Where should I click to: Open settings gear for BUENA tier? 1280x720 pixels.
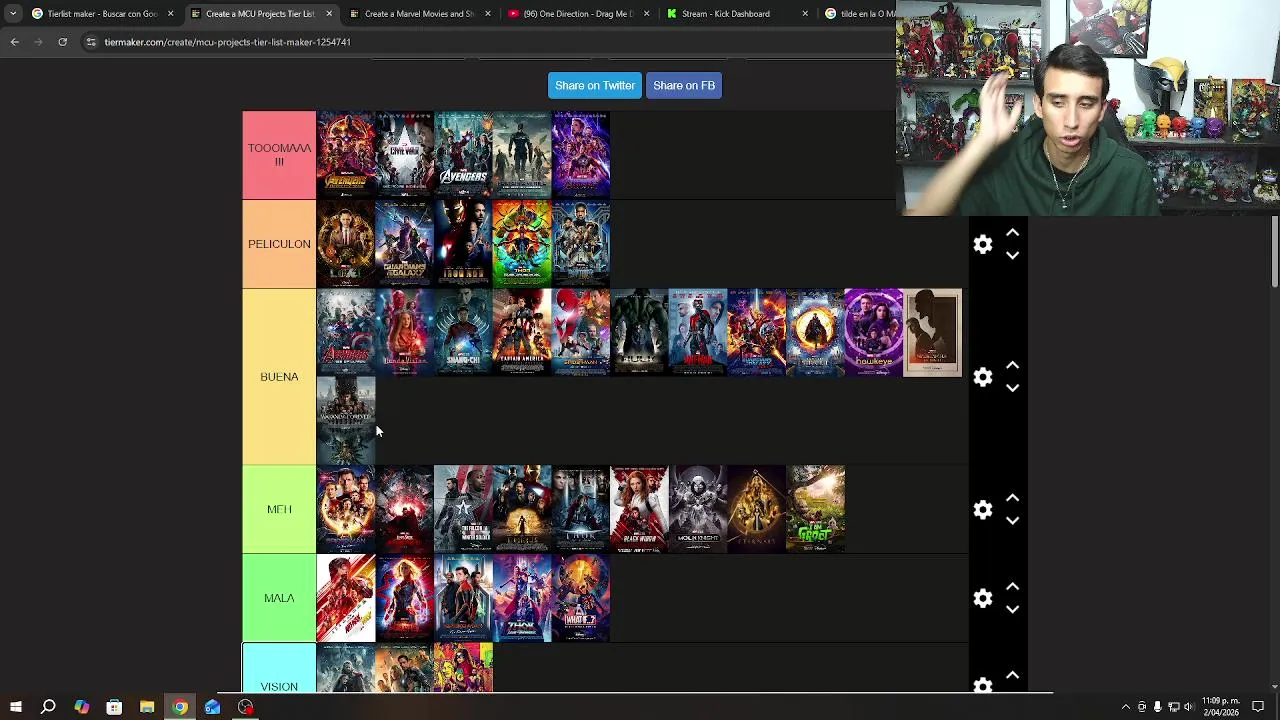coord(983,377)
